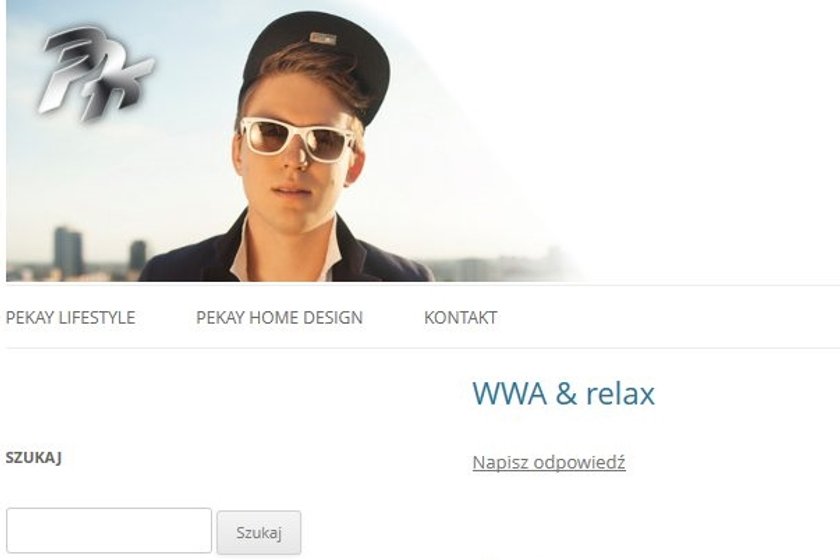Click the silver PK logo
Image resolution: width=840 pixels, height=560 pixels.
[96, 74]
